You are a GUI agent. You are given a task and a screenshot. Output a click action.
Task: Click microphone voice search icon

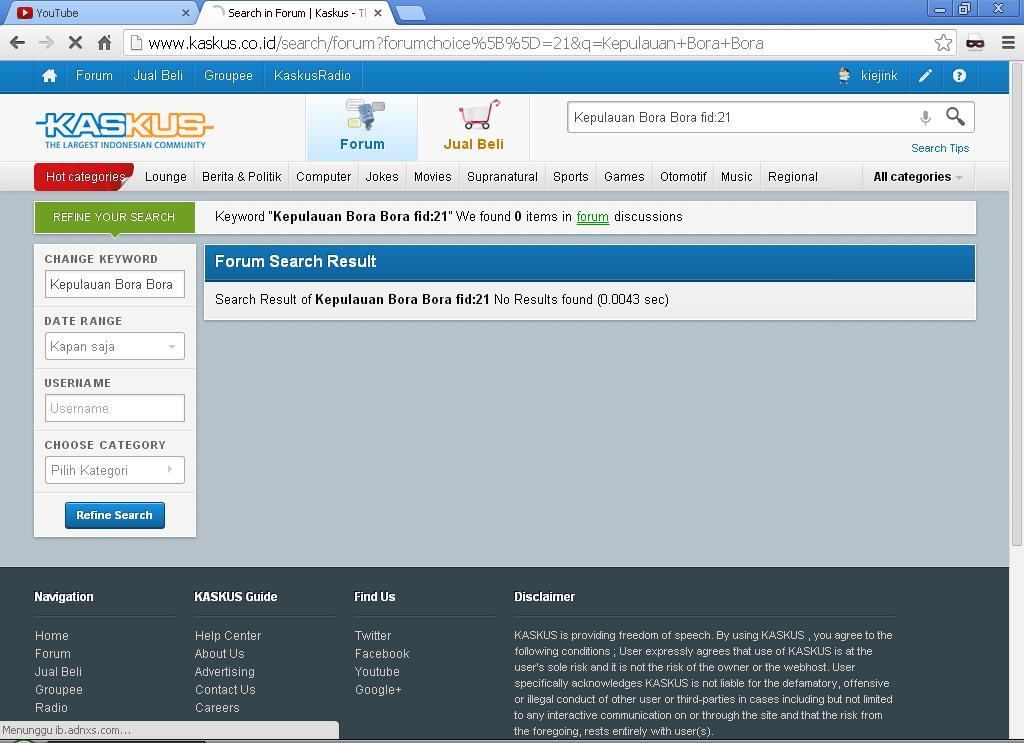(925, 118)
